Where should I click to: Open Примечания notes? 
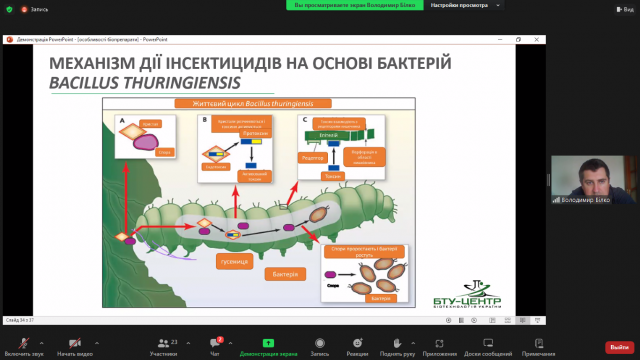click(x=538, y=347)
